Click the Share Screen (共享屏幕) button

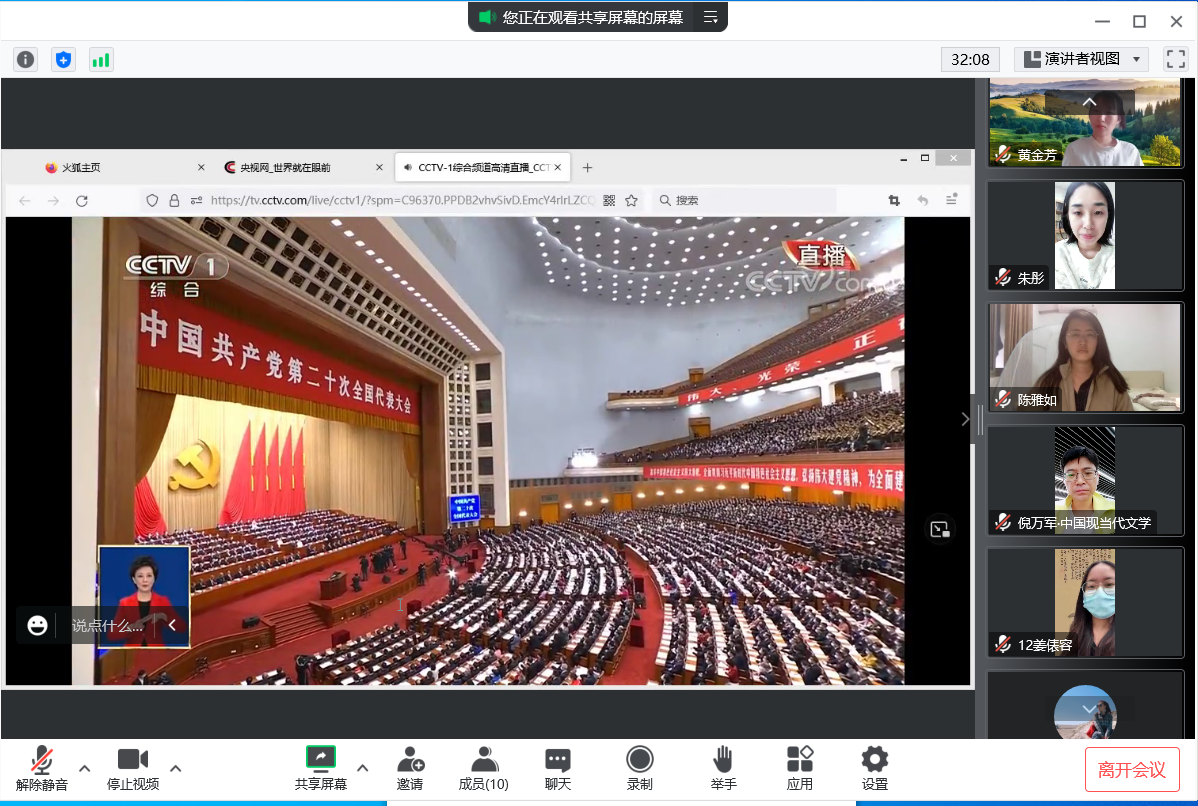tap(321, 768)
